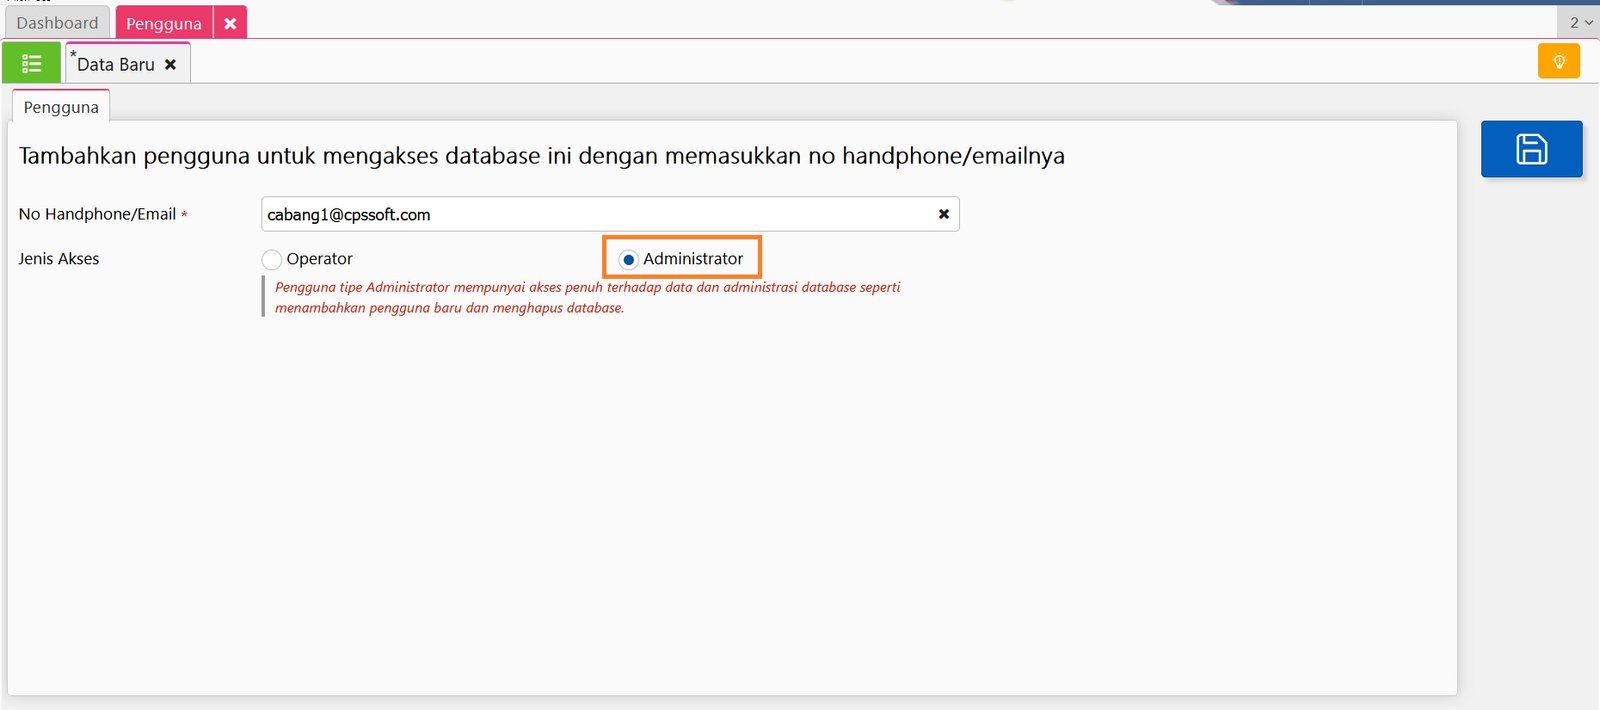Click the orange lightbulb hint icon
The image size is (1600, 710).
click(x=1558, y=61)
